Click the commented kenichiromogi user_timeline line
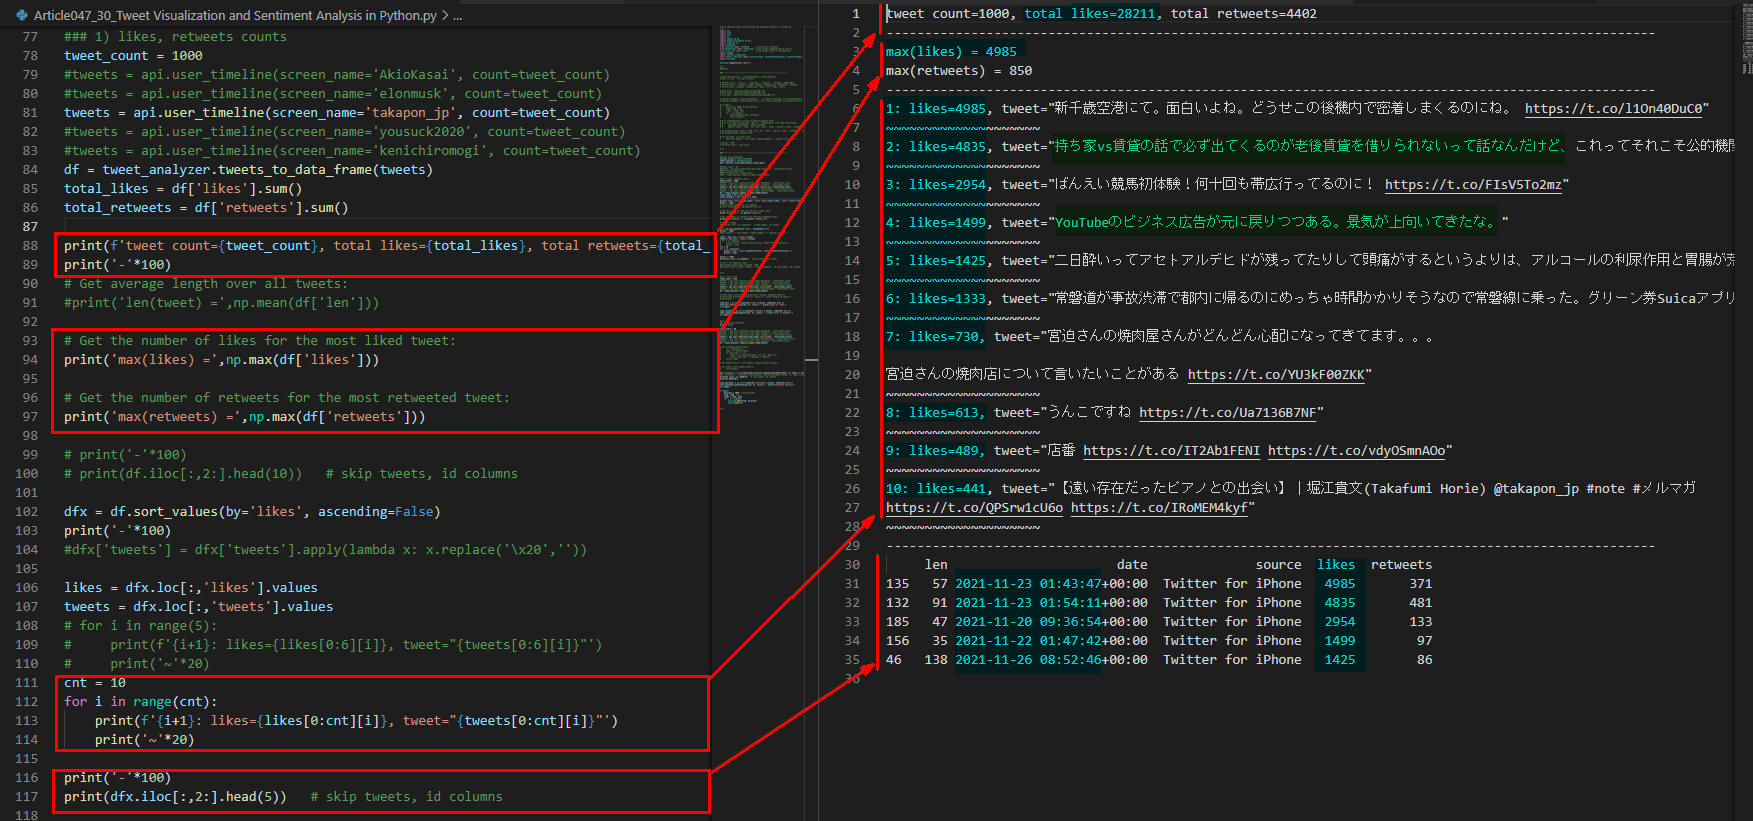 point(352,151)
